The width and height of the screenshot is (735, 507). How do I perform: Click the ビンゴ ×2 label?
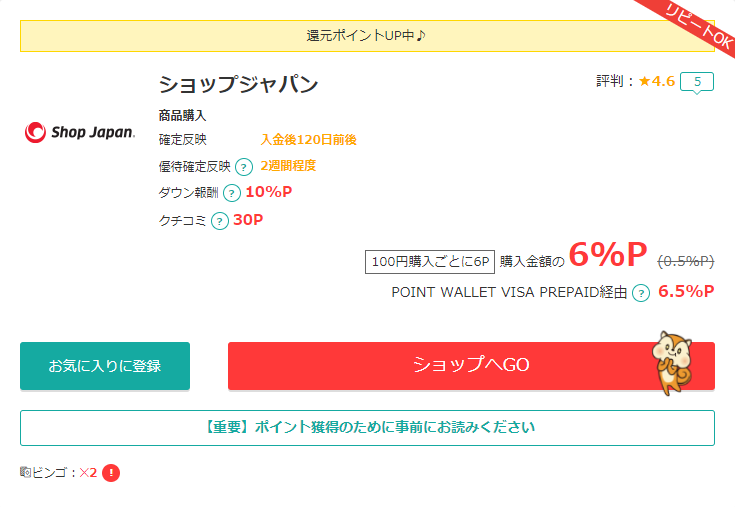pos(64,473)
